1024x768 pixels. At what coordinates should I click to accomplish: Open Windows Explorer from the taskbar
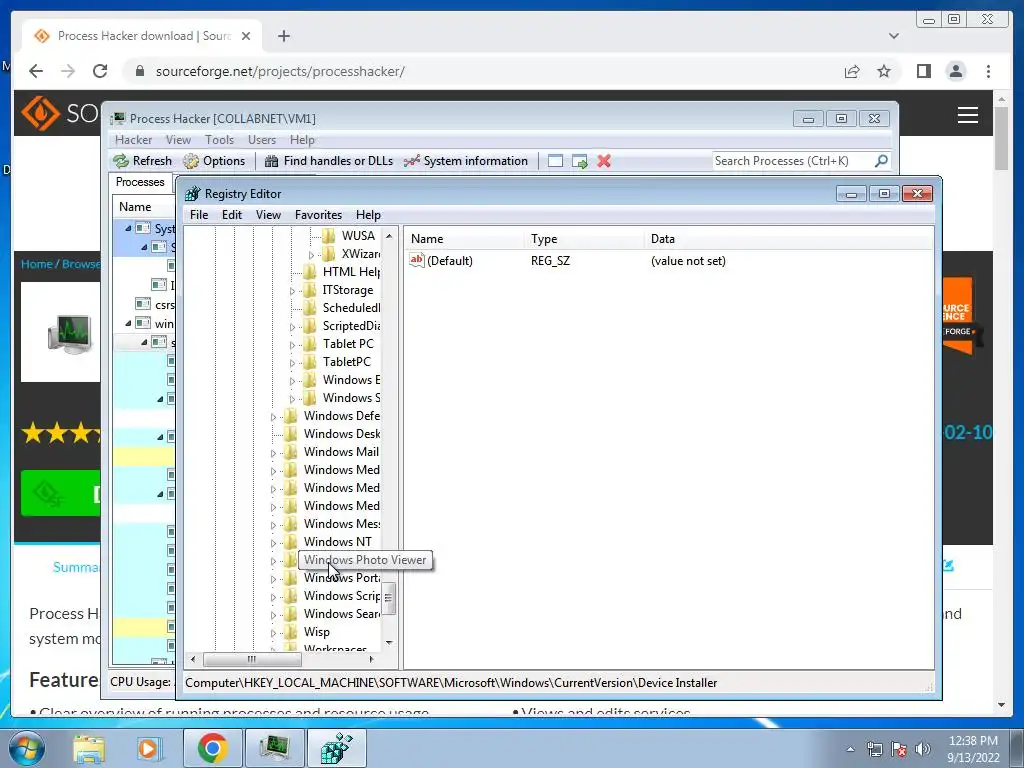tap(89, 748)
